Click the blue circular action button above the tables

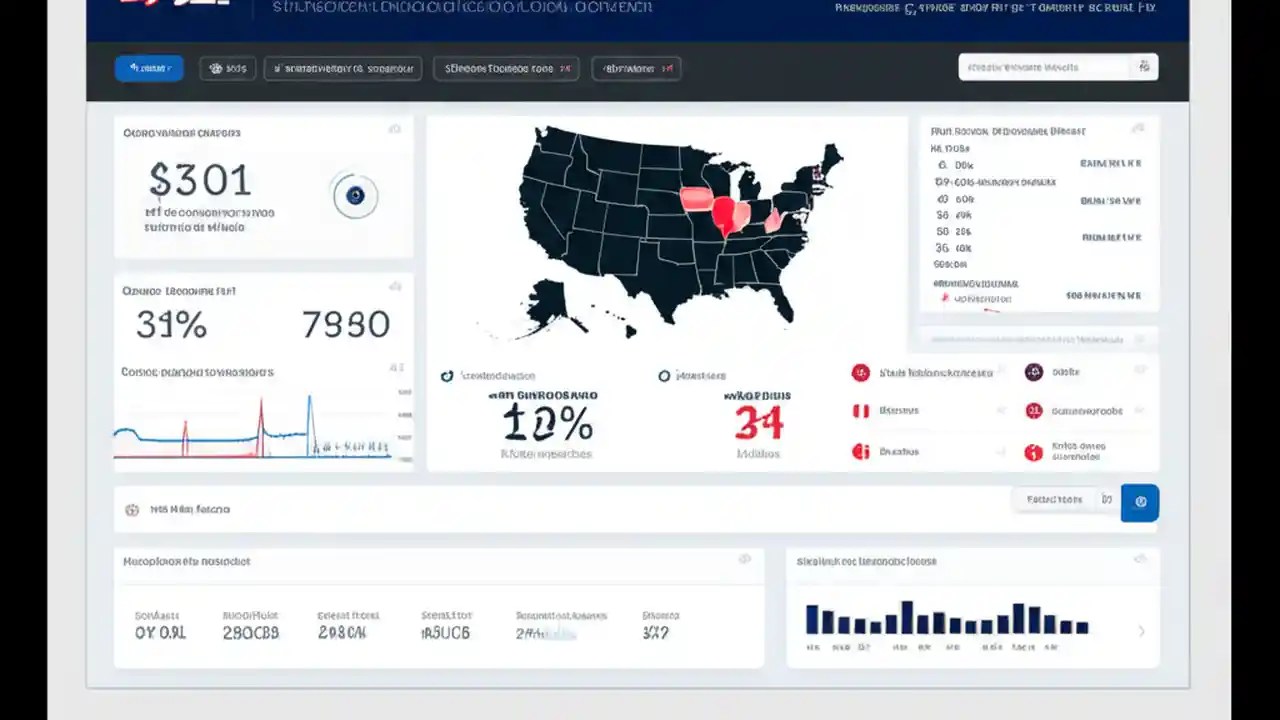(1140, 503)
